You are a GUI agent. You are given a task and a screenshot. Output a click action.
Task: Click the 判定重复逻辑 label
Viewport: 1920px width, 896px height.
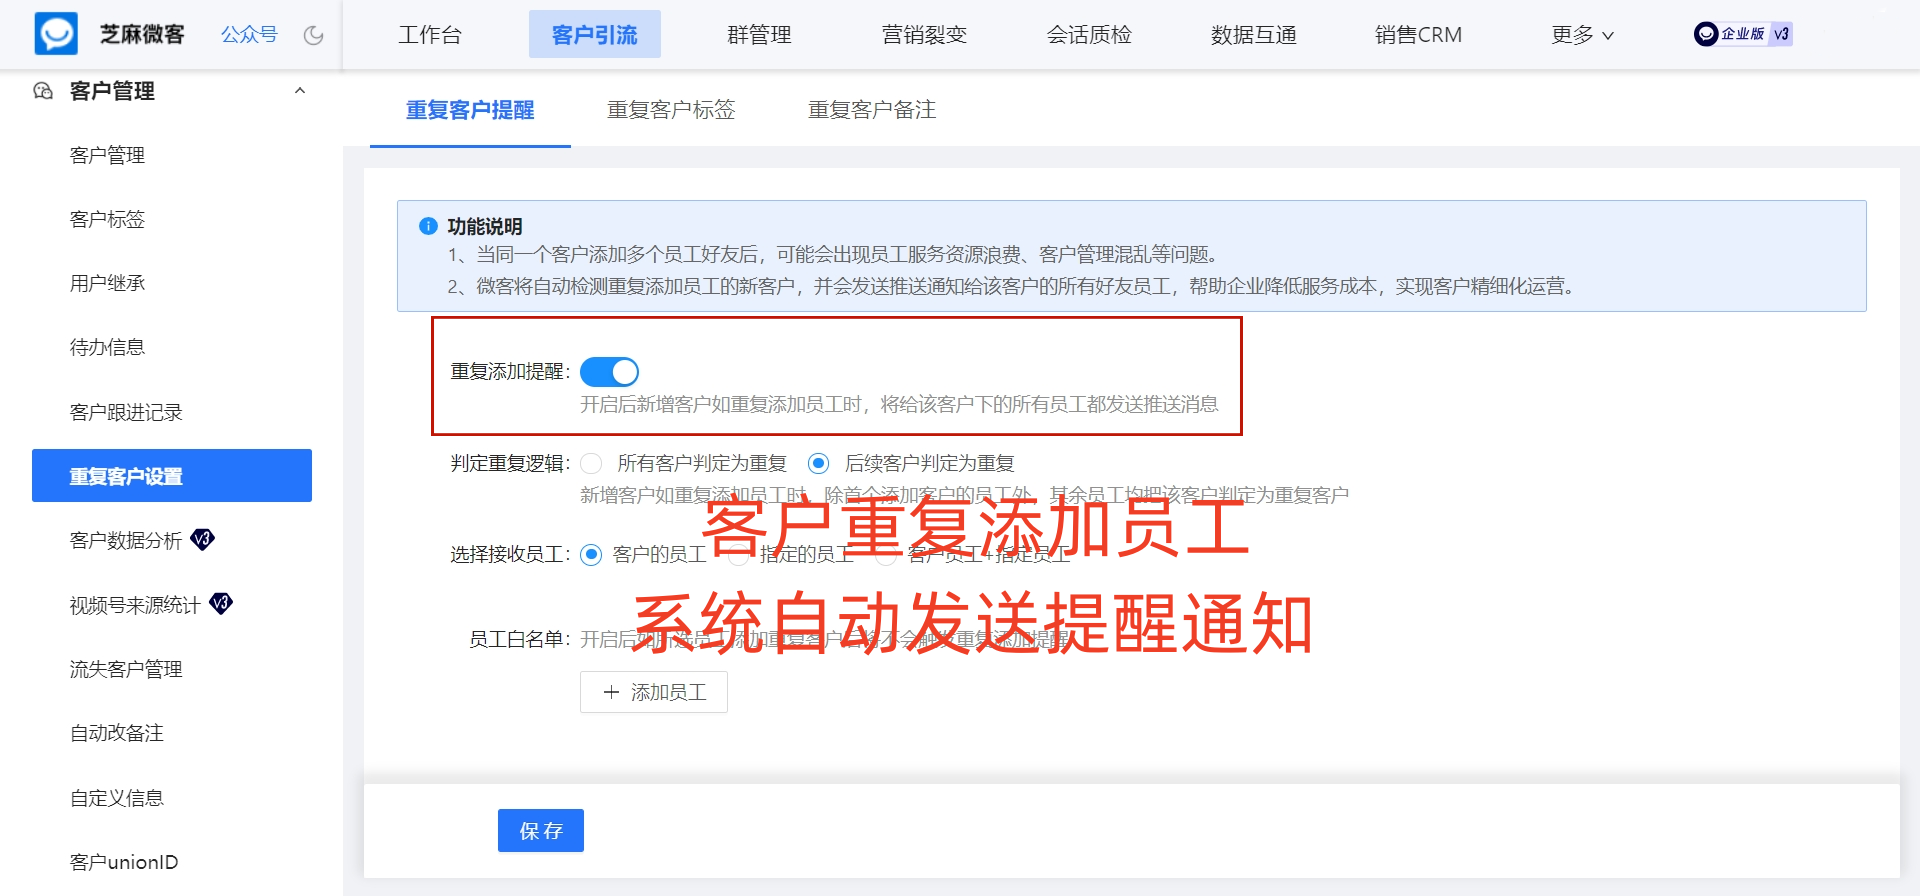(x=510, y=463)
